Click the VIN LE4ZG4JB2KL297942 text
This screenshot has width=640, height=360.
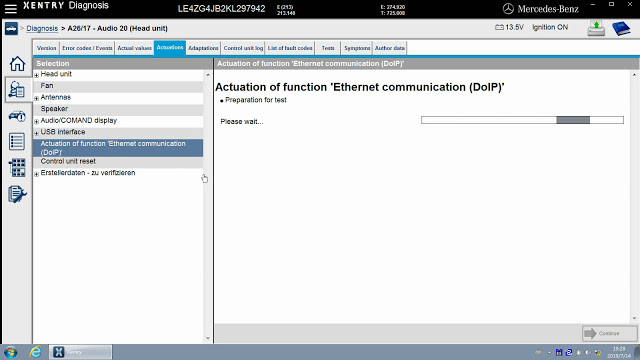pos(221,9)
